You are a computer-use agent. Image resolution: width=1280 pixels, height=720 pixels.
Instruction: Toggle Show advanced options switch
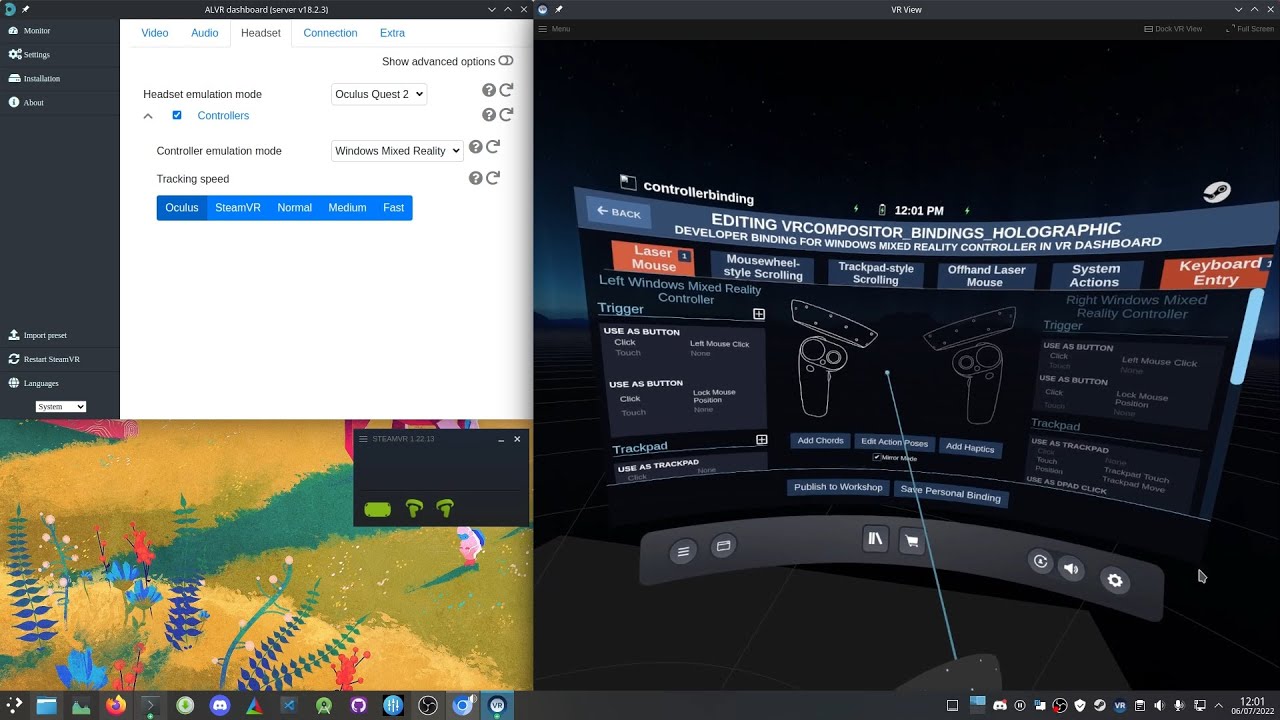[506, 61]
